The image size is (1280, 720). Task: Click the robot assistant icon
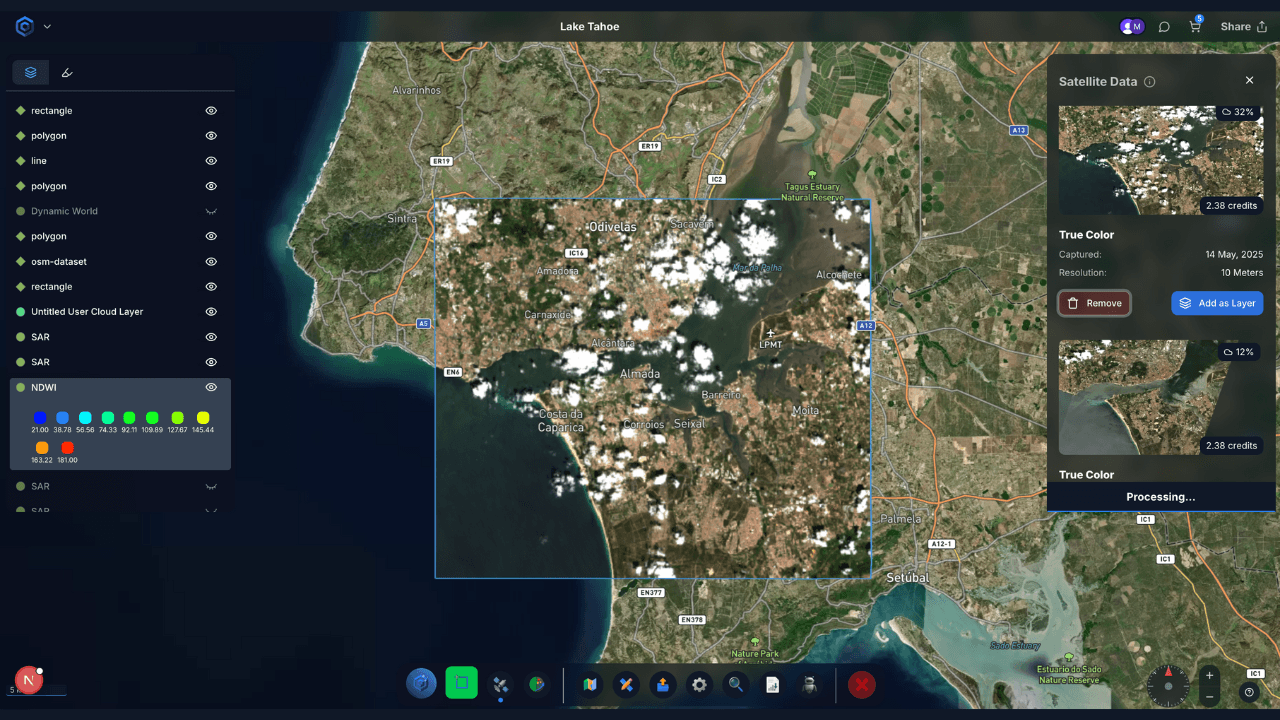[808, 684]
